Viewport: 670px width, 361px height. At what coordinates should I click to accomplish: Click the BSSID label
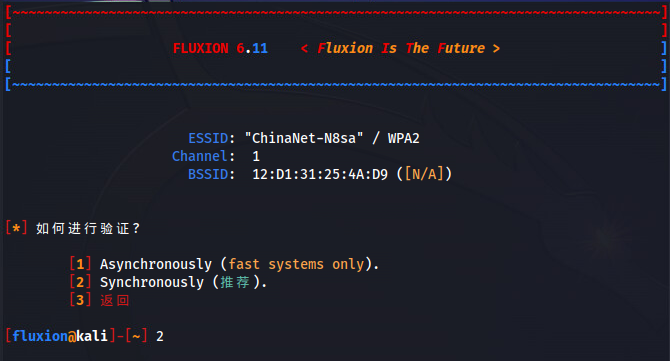click(x=208, y=174)
